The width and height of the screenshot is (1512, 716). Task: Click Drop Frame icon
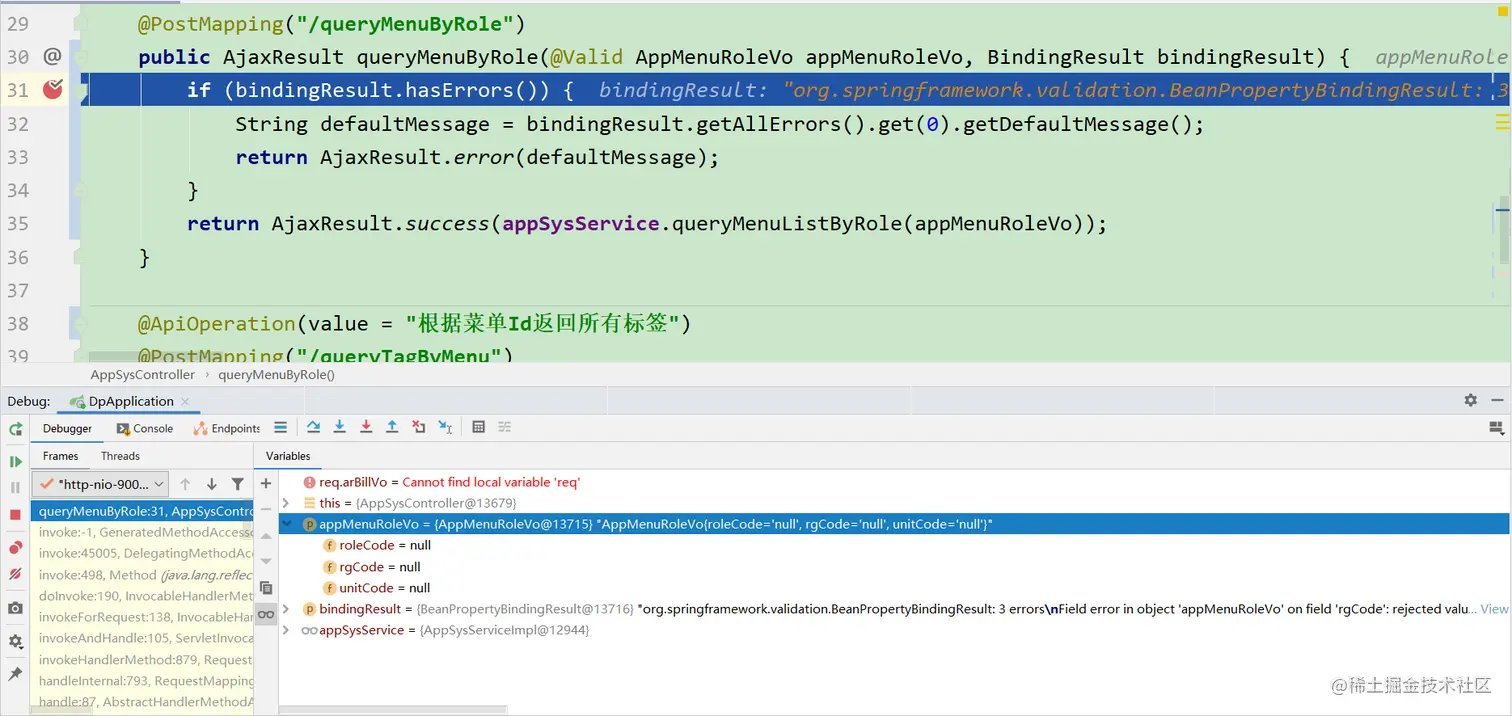point(418,427)
